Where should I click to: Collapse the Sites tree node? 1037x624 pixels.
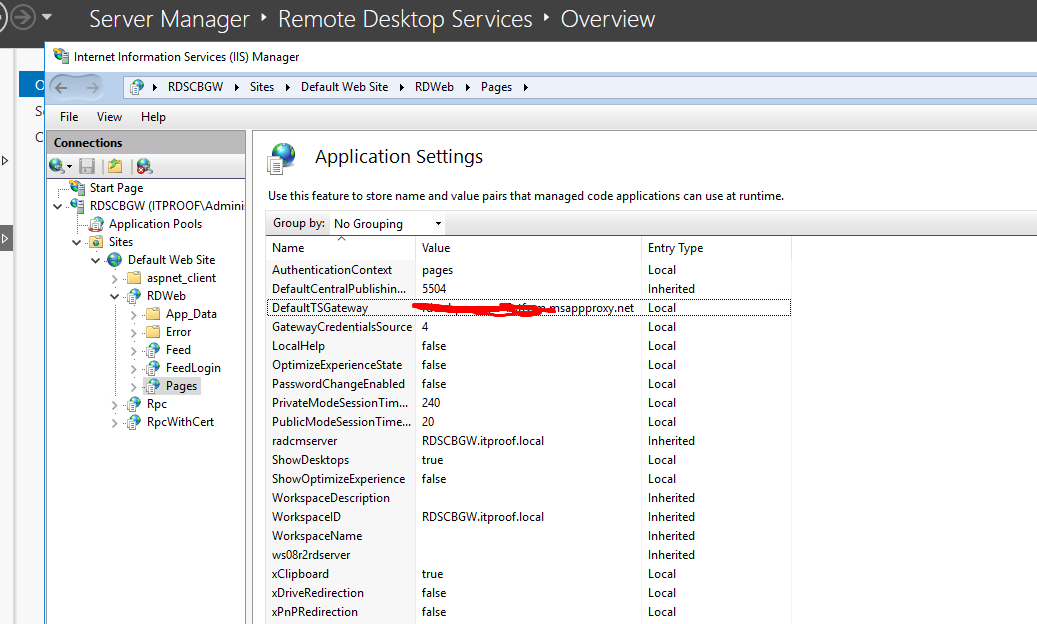(77, 243)
